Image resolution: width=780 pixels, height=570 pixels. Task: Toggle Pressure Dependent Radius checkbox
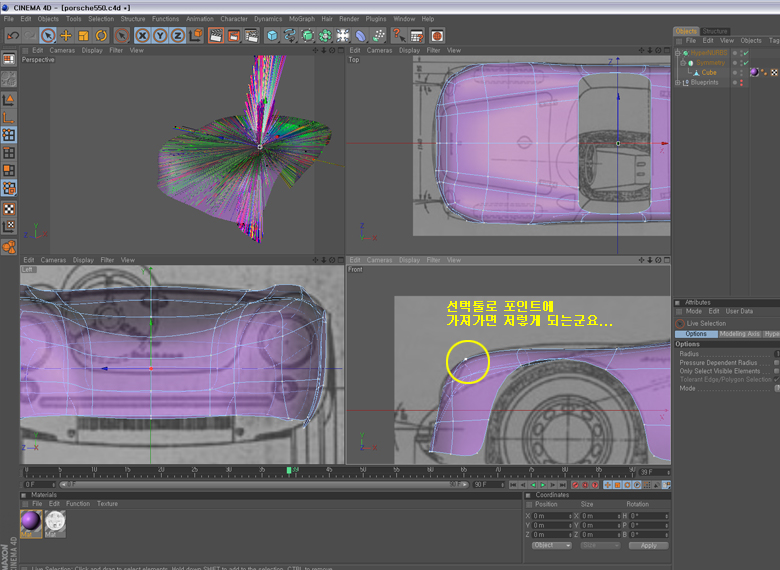777,363
